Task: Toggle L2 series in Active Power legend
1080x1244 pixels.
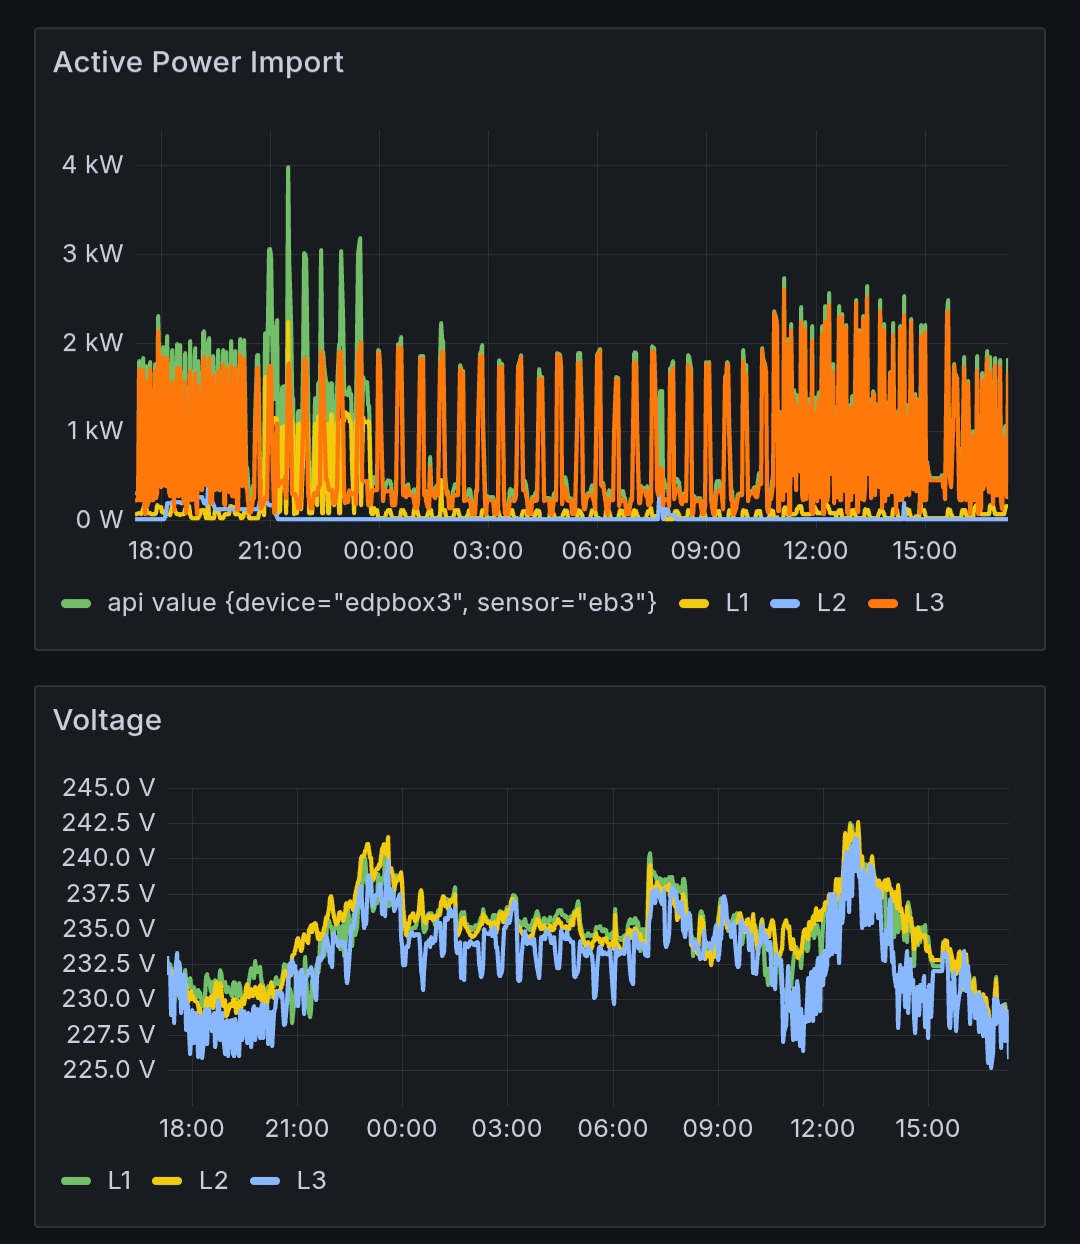Action: point(831,603)
